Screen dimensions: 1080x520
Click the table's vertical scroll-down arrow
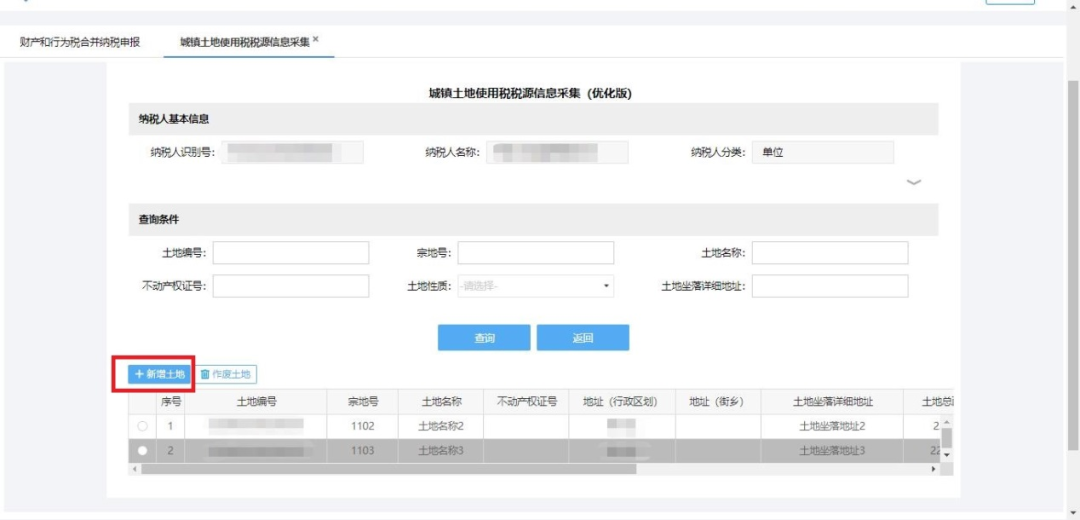947,455
